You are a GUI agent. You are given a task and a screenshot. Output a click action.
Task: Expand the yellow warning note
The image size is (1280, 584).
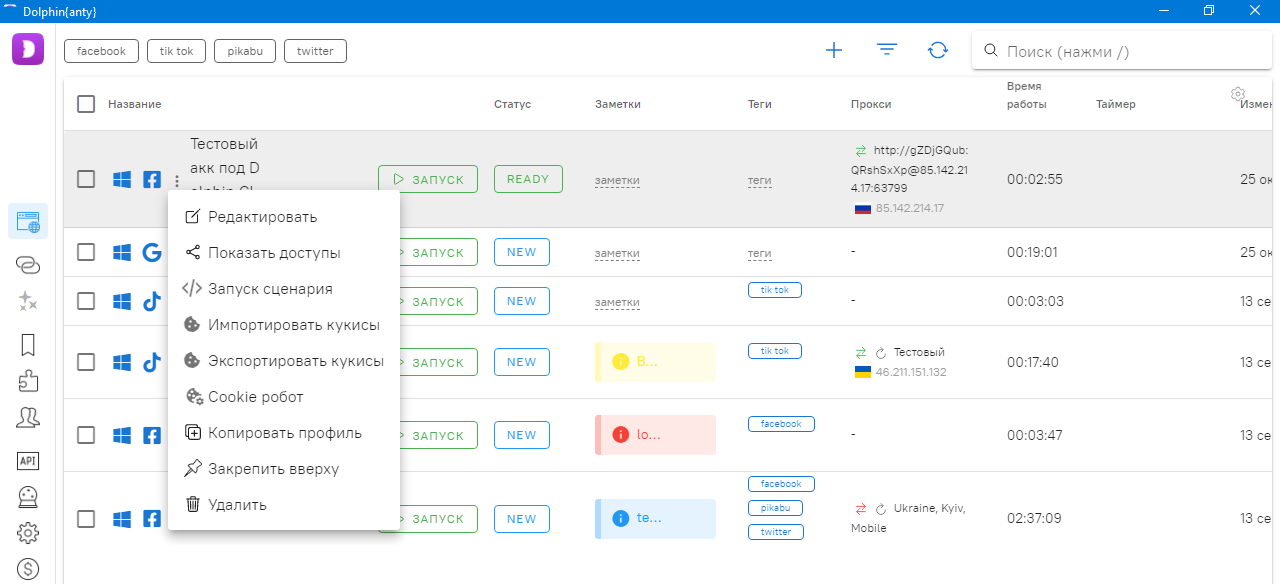(655, 361)
